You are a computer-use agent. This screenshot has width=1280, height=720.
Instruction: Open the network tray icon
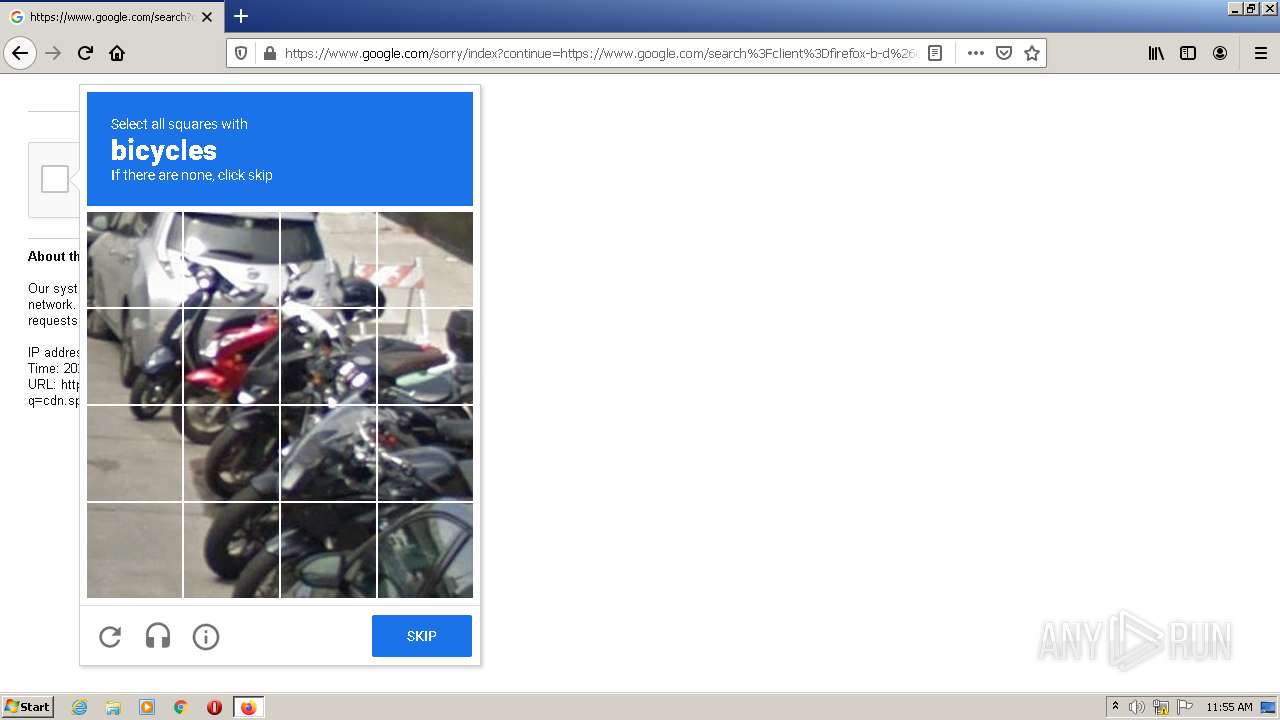[x=1161, y=707]
